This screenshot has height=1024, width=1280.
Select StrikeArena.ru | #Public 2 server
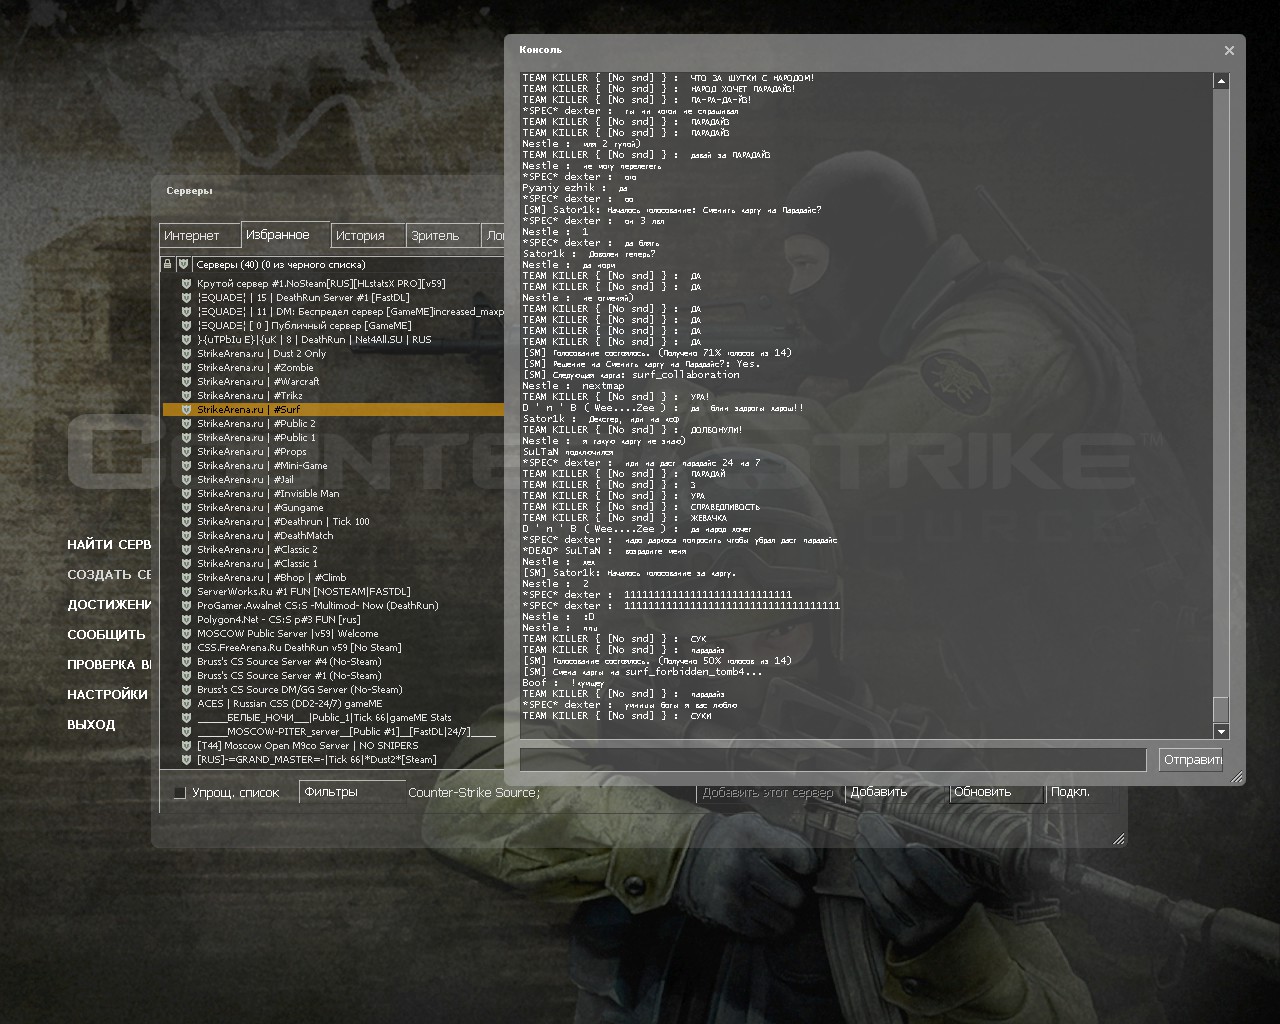click(x=334, y=424)
